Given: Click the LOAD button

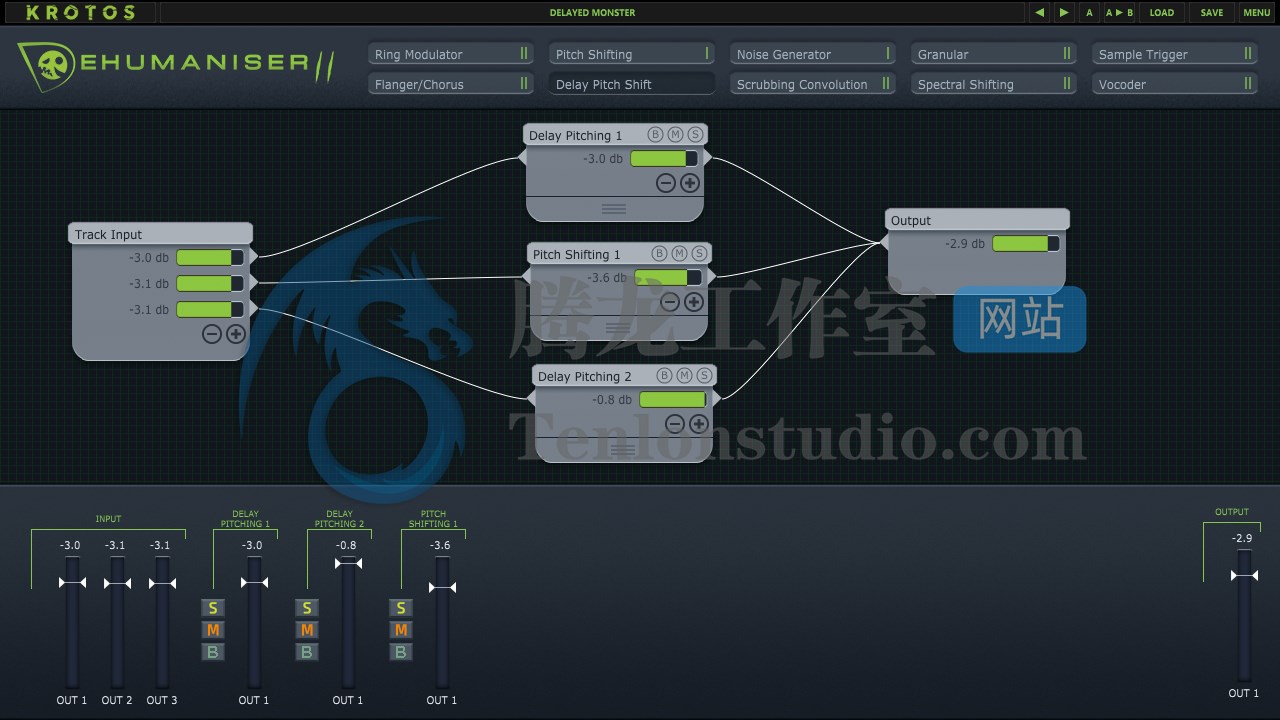Looking at the screenshot, I should 1162,13.
